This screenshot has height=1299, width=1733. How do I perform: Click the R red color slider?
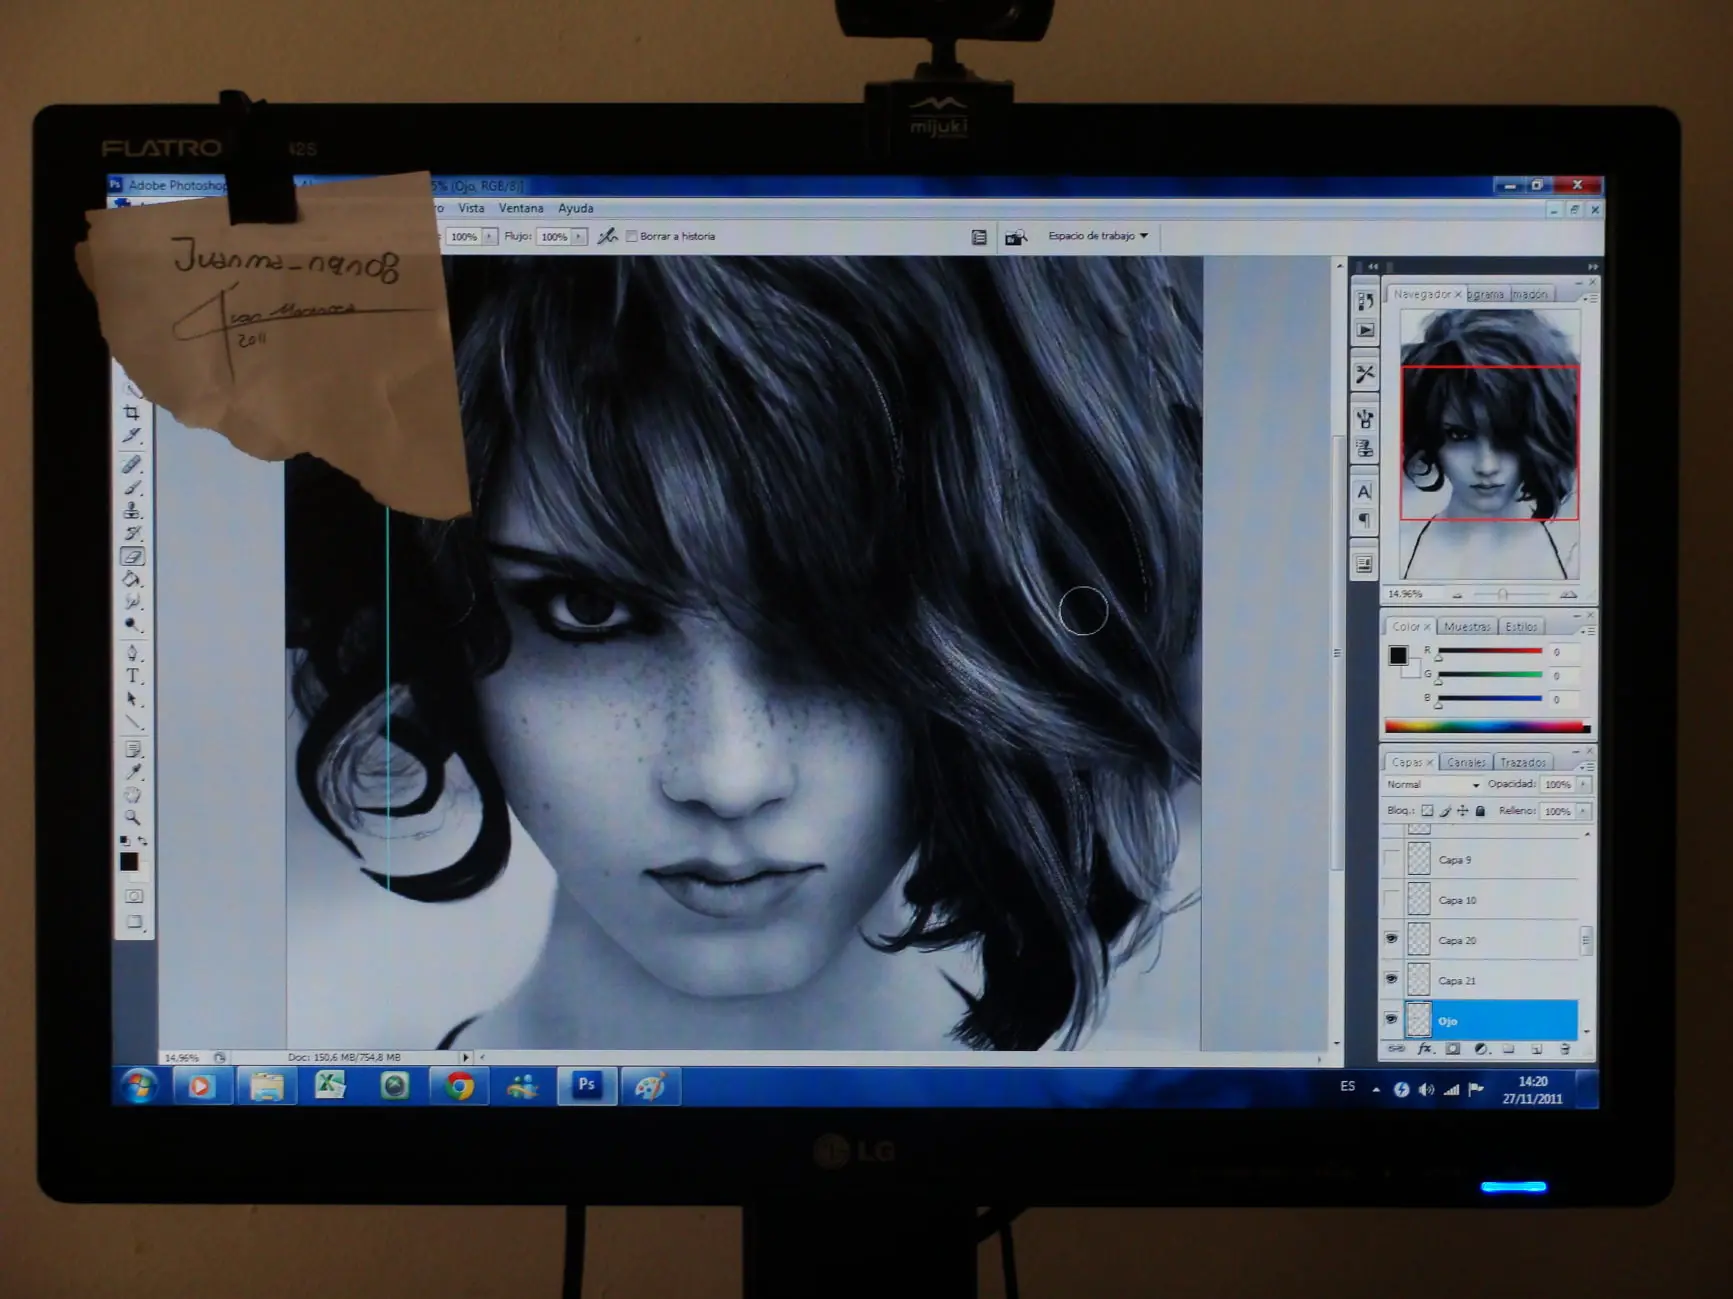[x=1489, y=652]
